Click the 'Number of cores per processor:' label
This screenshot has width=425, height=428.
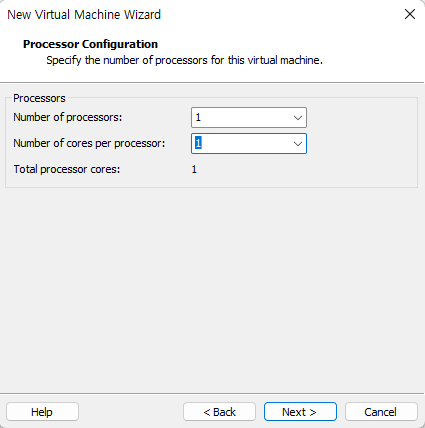(x=89, y=143)
